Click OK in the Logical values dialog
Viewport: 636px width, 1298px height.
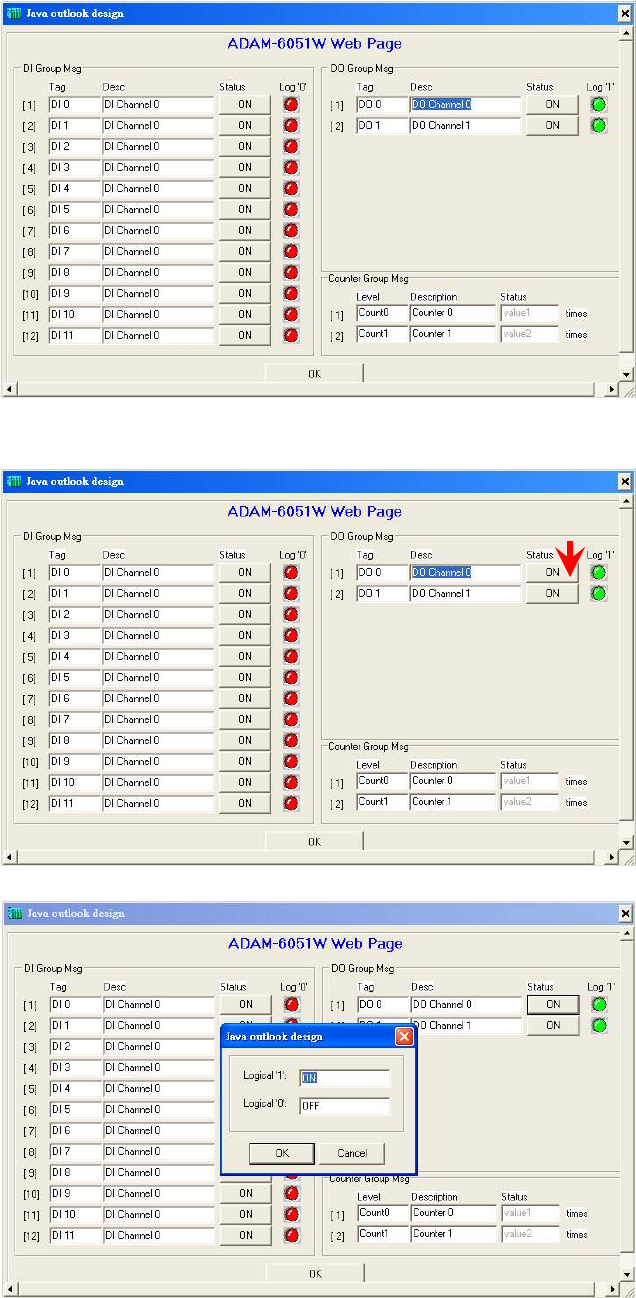[x=282, y=1153]
